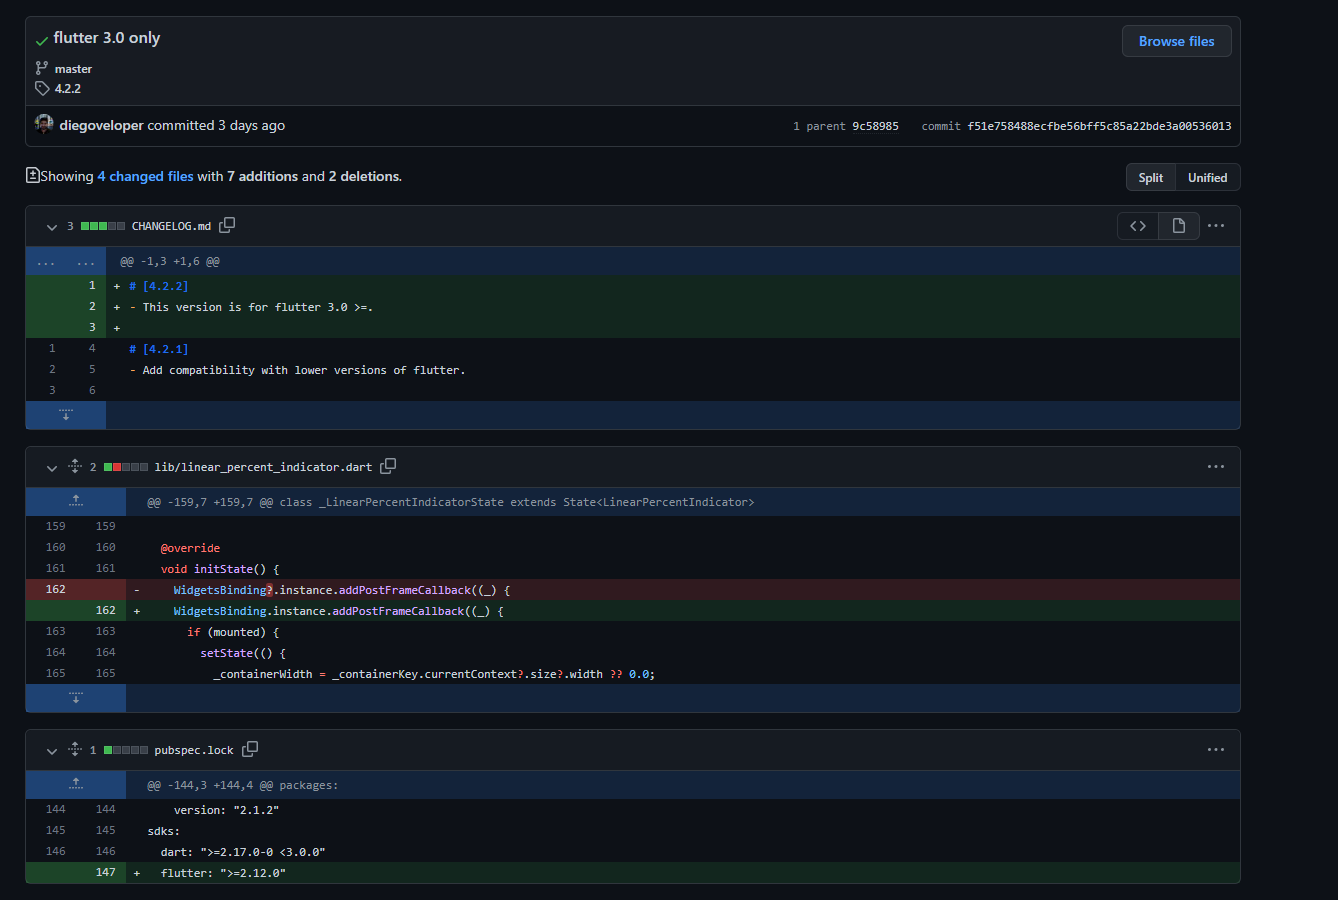
Task: Click the 'version: "2.1.2"' line
Action: 226,810
